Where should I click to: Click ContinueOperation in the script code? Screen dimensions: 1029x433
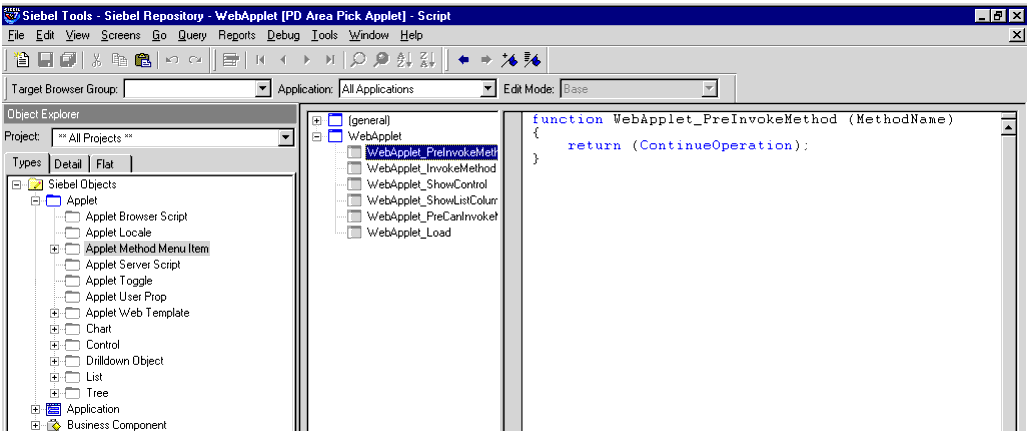pyautogui.click(x=716, y=146)
